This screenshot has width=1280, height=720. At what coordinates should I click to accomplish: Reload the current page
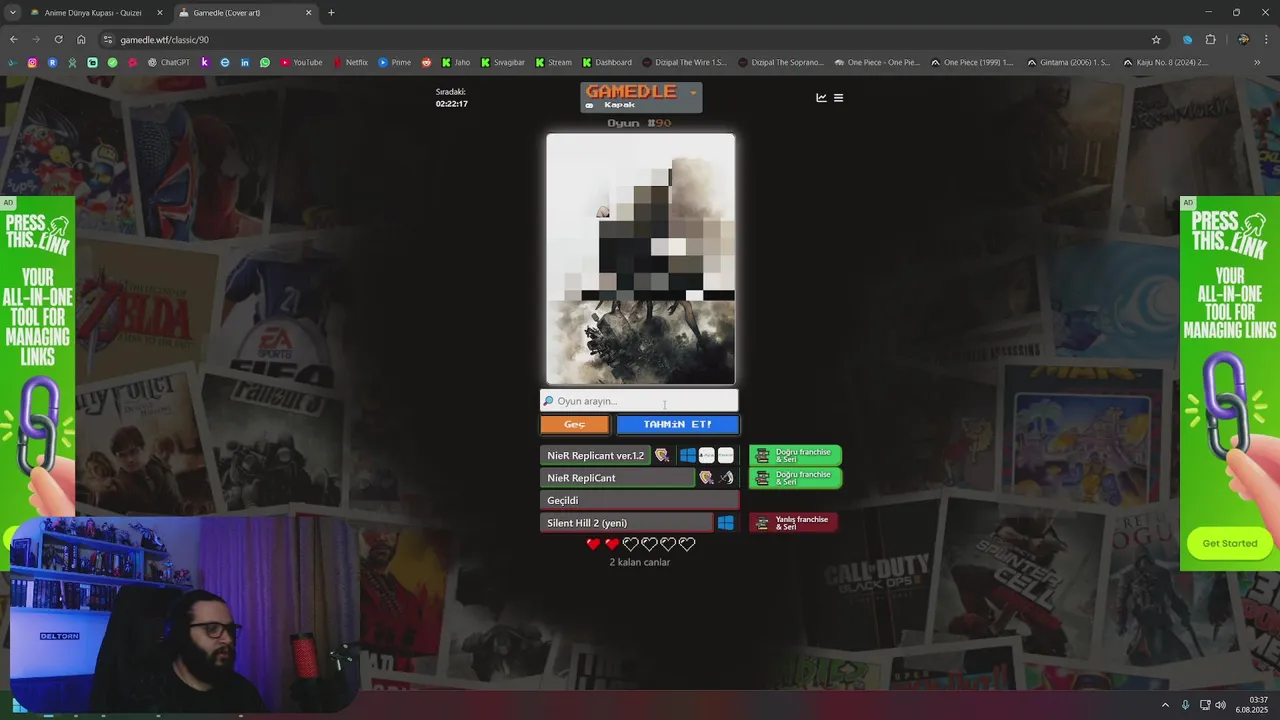point(58,39)
